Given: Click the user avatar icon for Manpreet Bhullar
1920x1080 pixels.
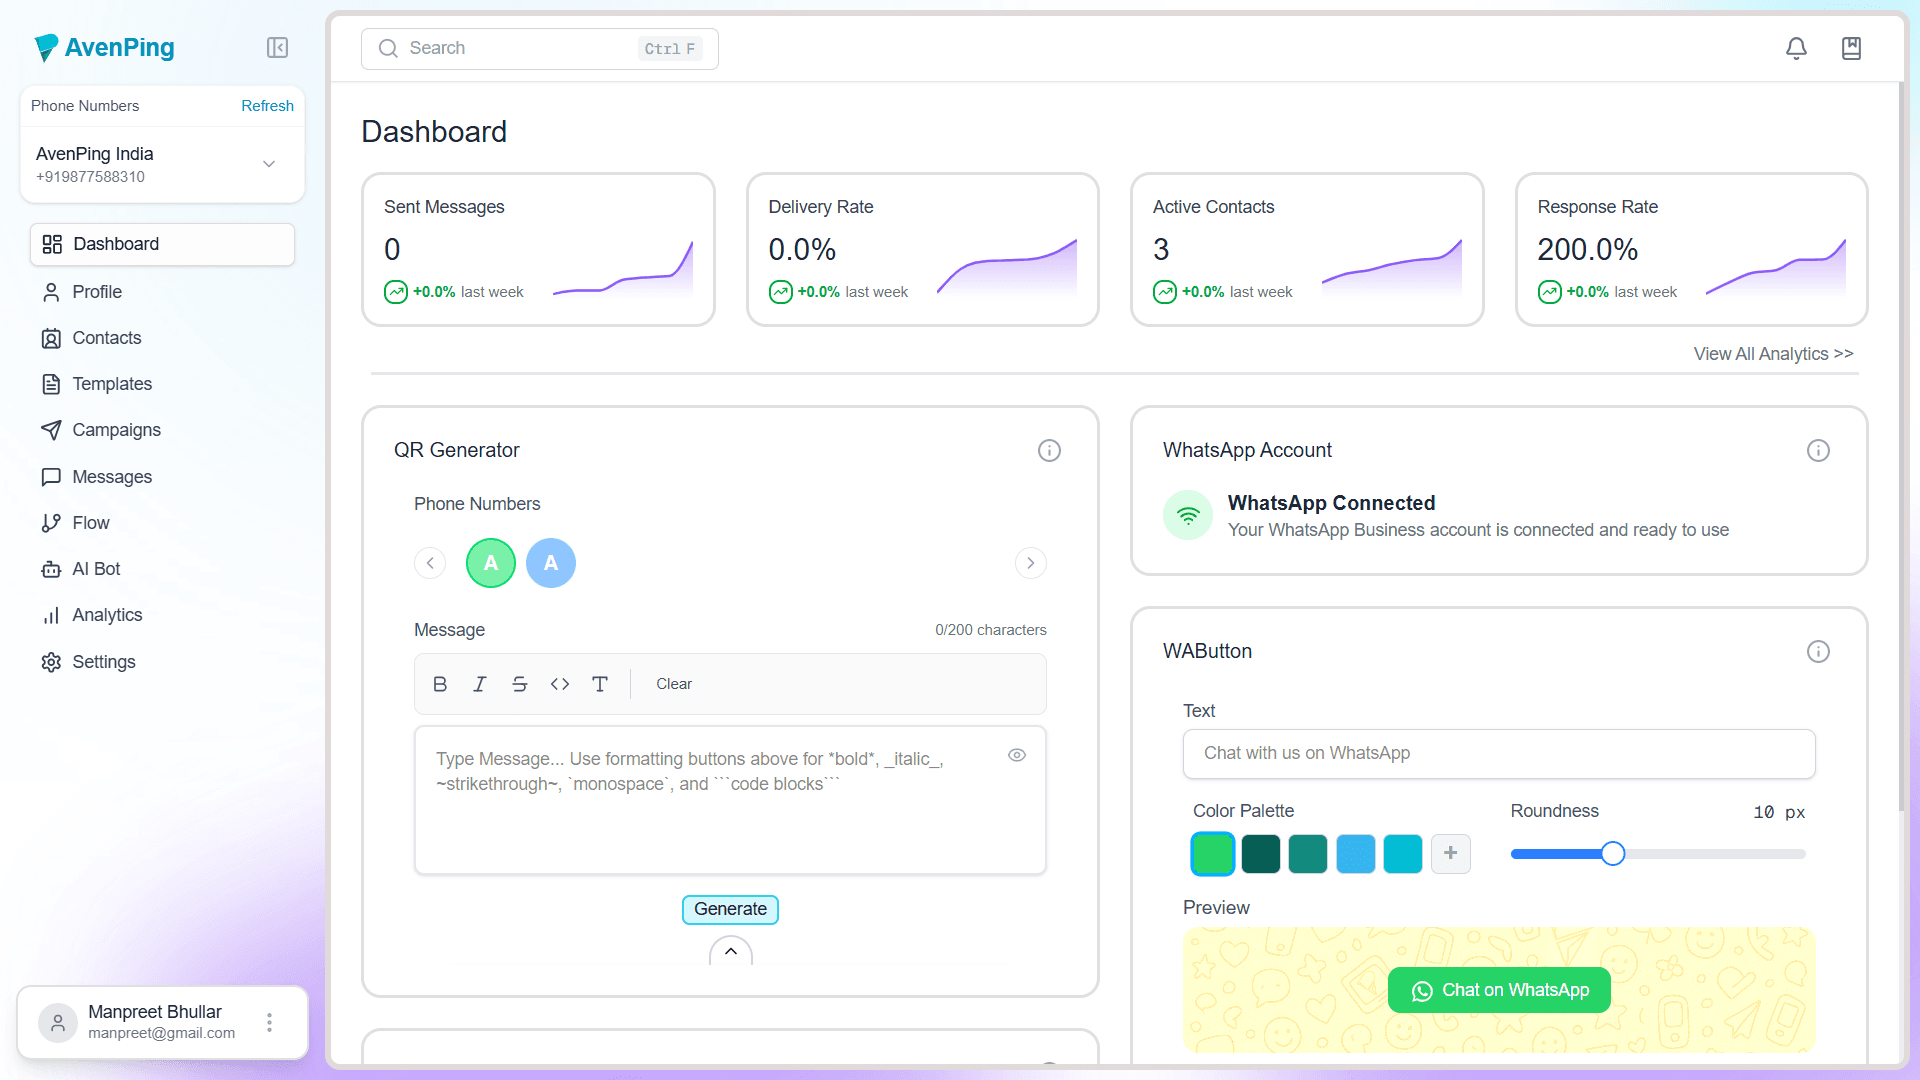Looking at the screenshot, I should [x=58, y=1022].
